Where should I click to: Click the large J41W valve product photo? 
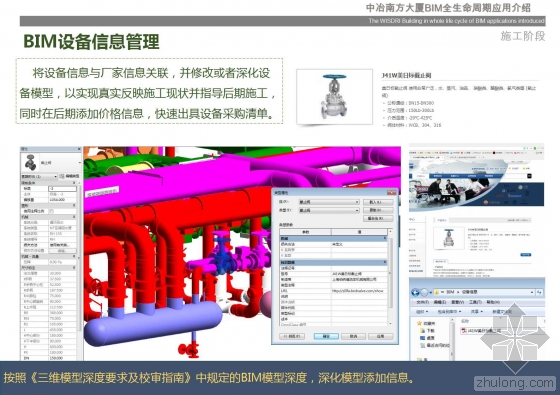pyautogui.click(x=334, y=97)
